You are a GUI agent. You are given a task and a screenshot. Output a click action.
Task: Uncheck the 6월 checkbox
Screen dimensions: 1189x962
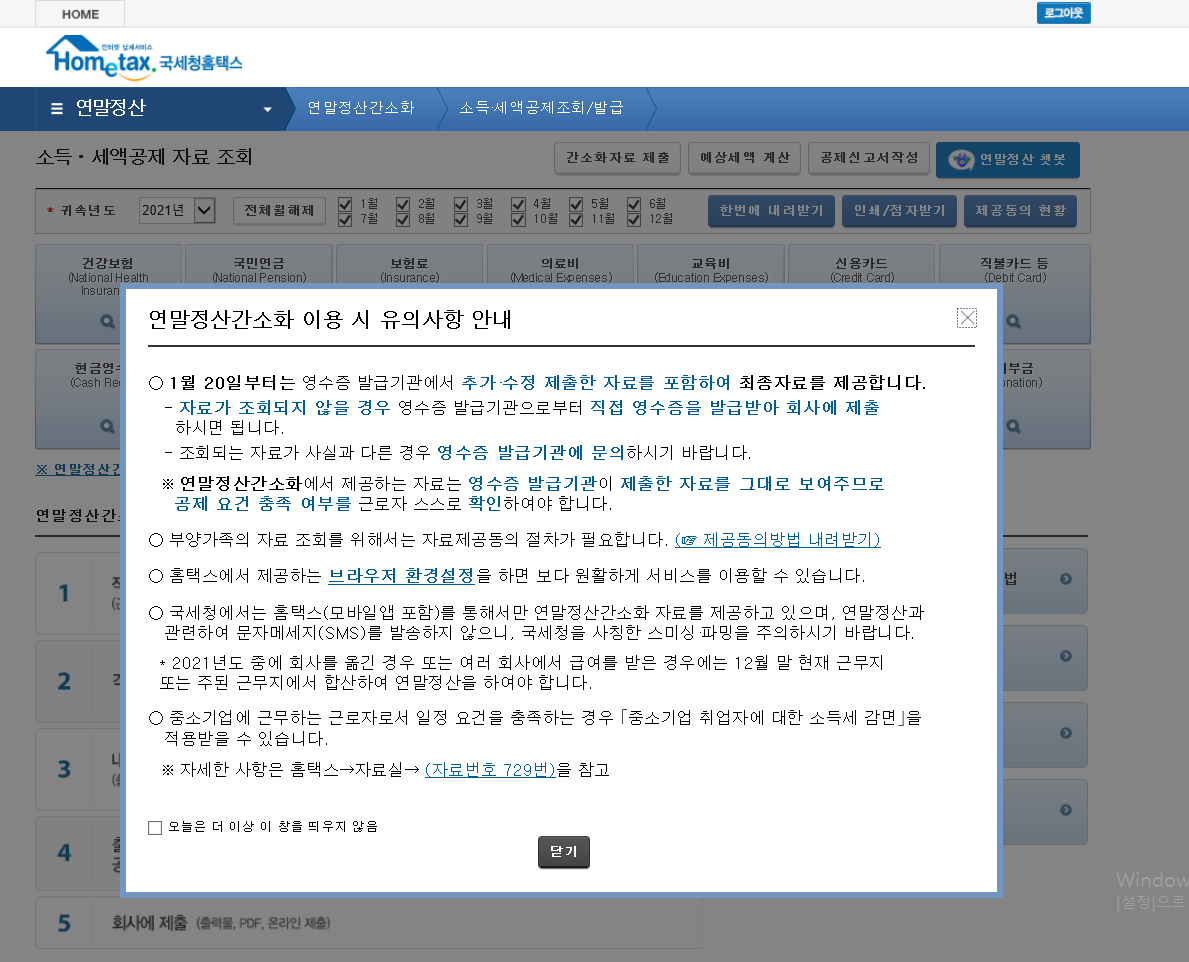(x=634, y=204)
